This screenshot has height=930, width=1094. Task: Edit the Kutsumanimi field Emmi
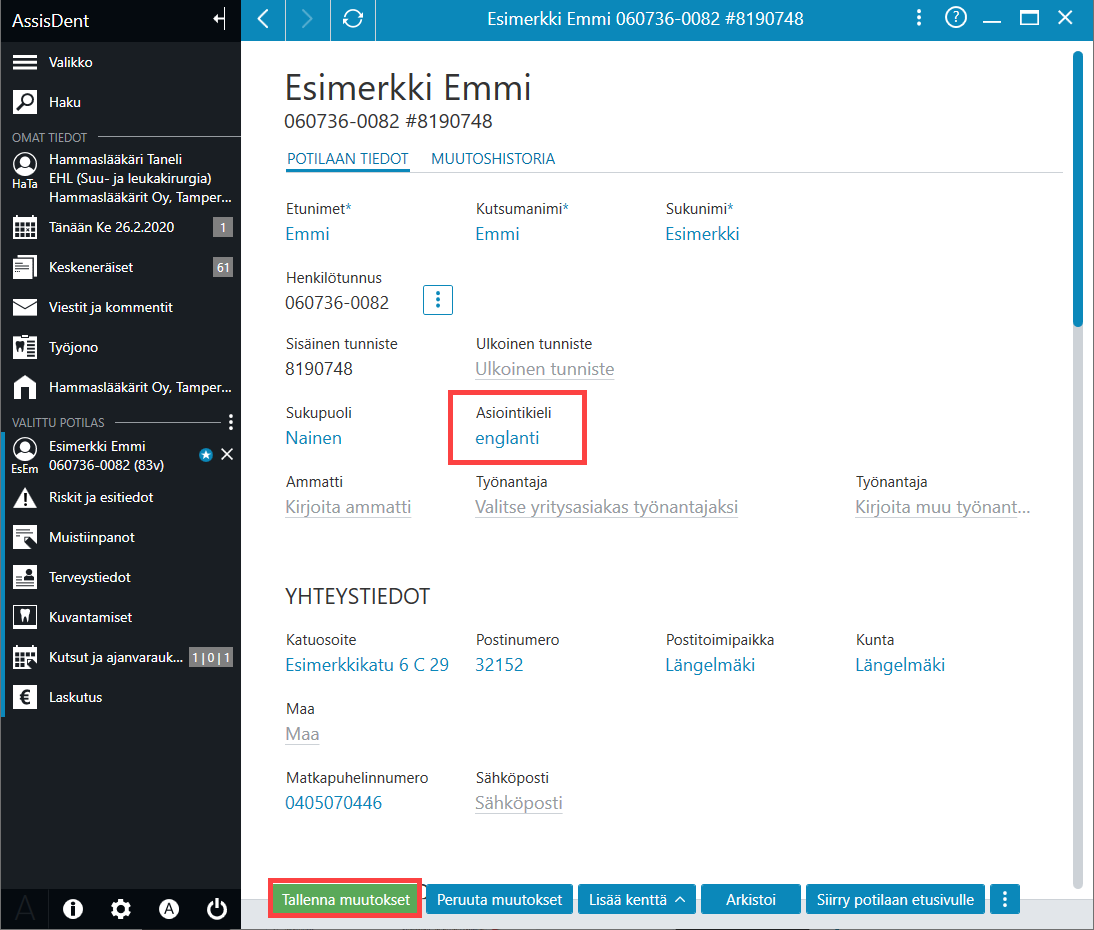pos(497,234)
